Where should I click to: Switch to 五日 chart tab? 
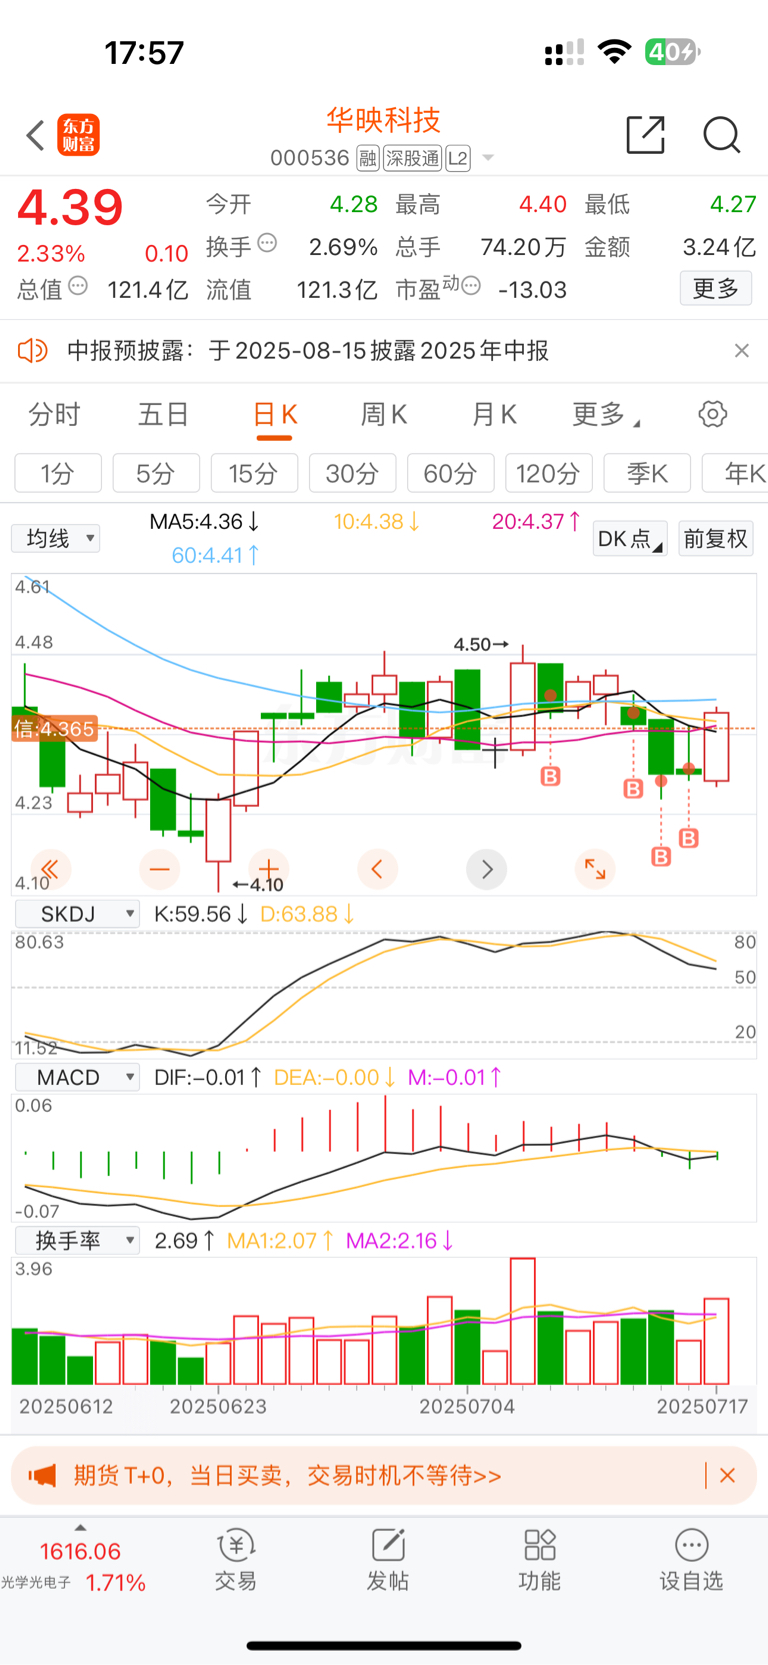click(163, 414)
